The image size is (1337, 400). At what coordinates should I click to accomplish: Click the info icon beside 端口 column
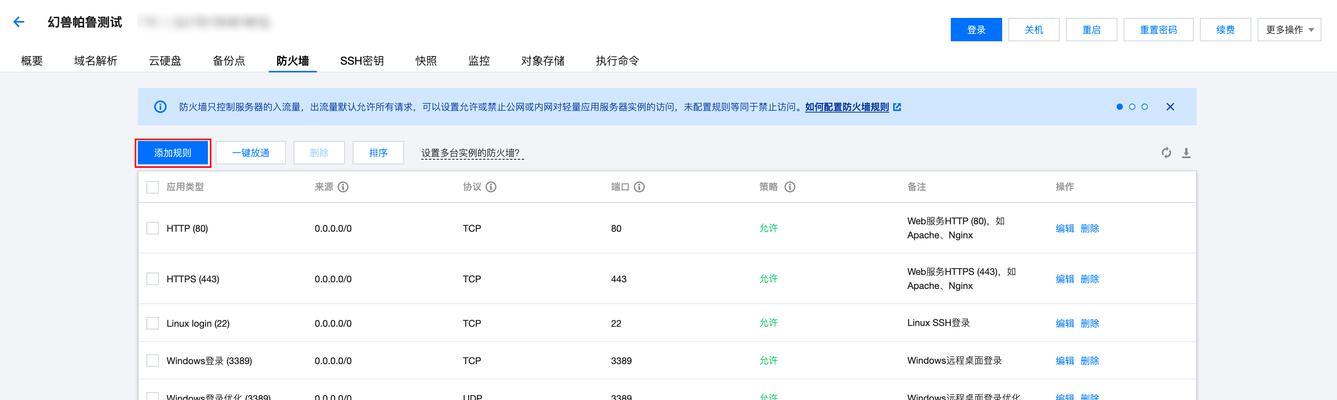(x=639, y=187)
